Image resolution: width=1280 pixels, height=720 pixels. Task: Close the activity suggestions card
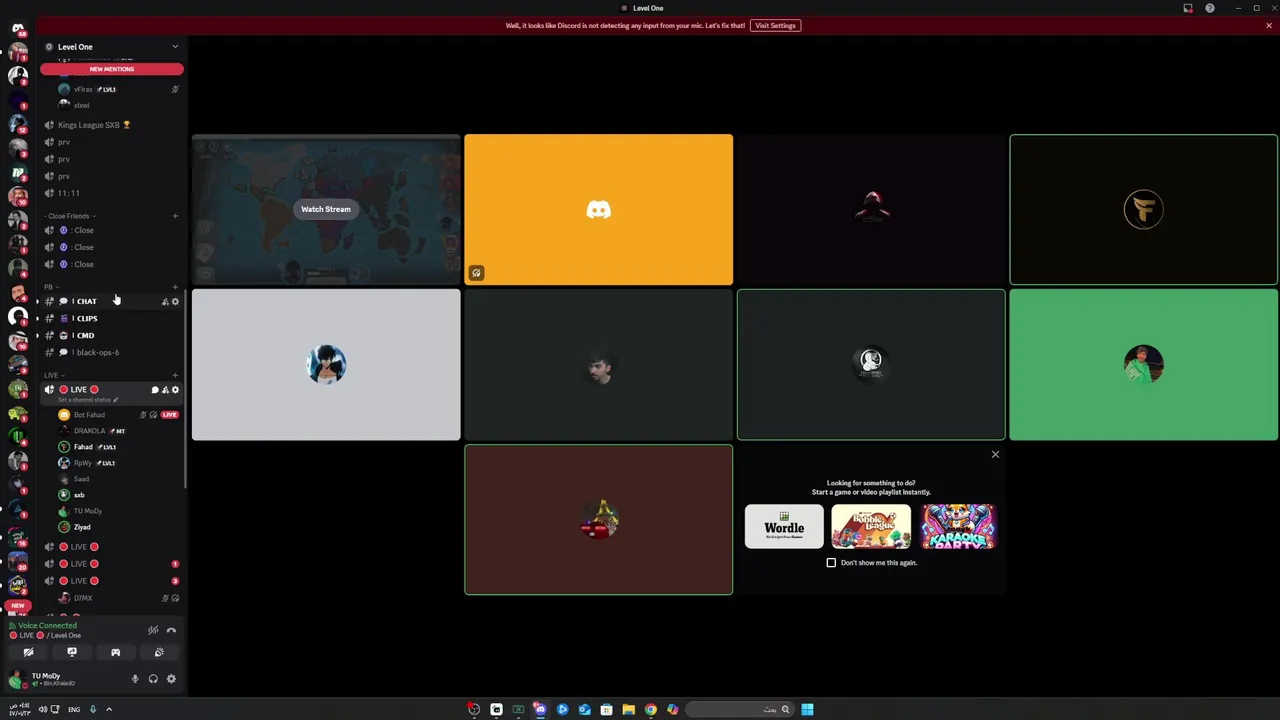[x=995, y=455]
